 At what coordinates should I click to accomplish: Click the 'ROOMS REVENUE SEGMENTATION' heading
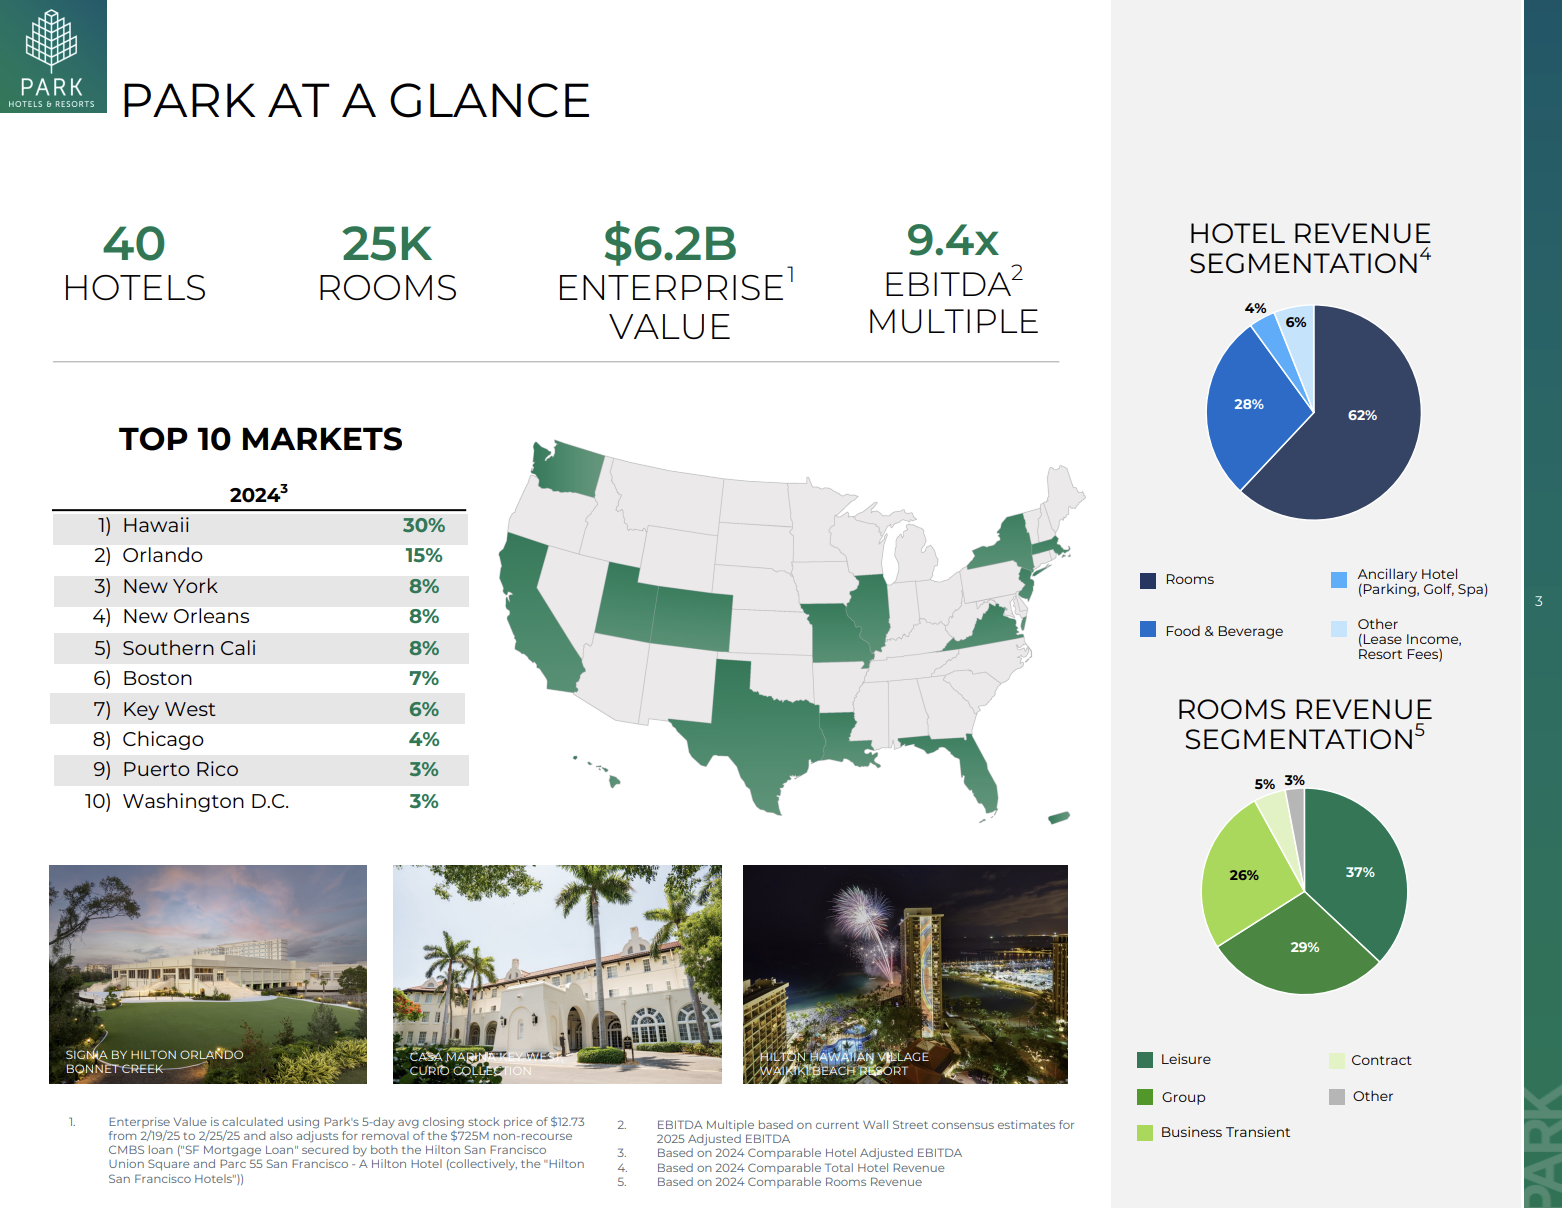click(x=1305, y=724)
